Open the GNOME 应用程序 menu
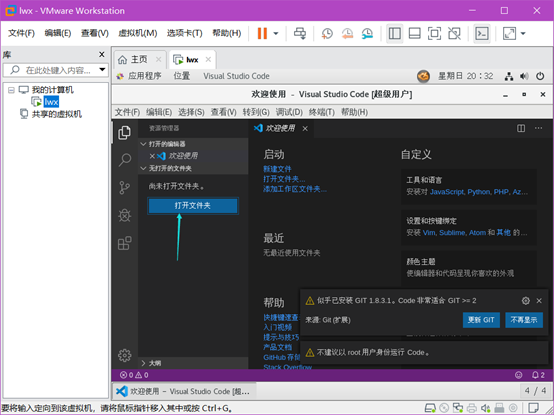554x415 pixels. point(140,76)
